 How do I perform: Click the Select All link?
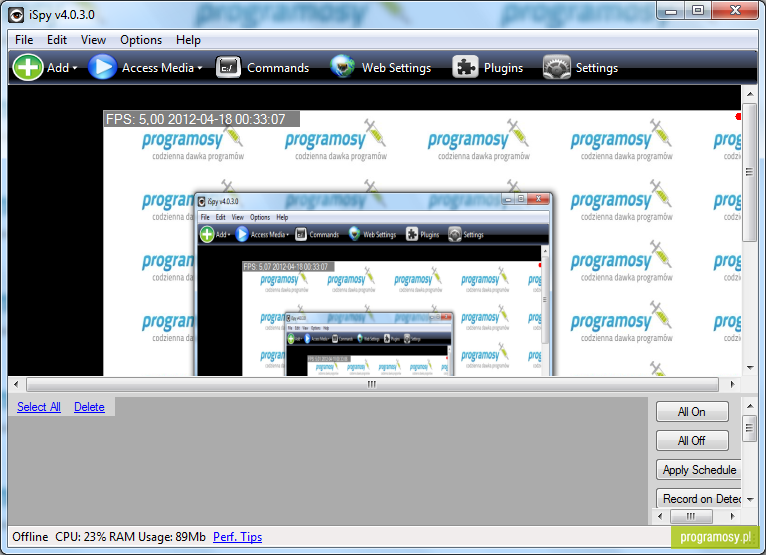coord(39,407)
